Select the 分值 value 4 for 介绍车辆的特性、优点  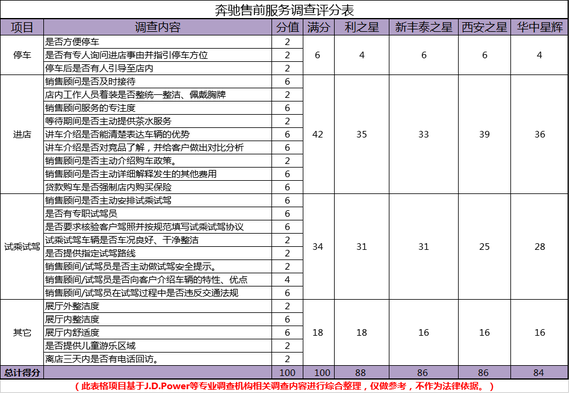pos(287,280)
